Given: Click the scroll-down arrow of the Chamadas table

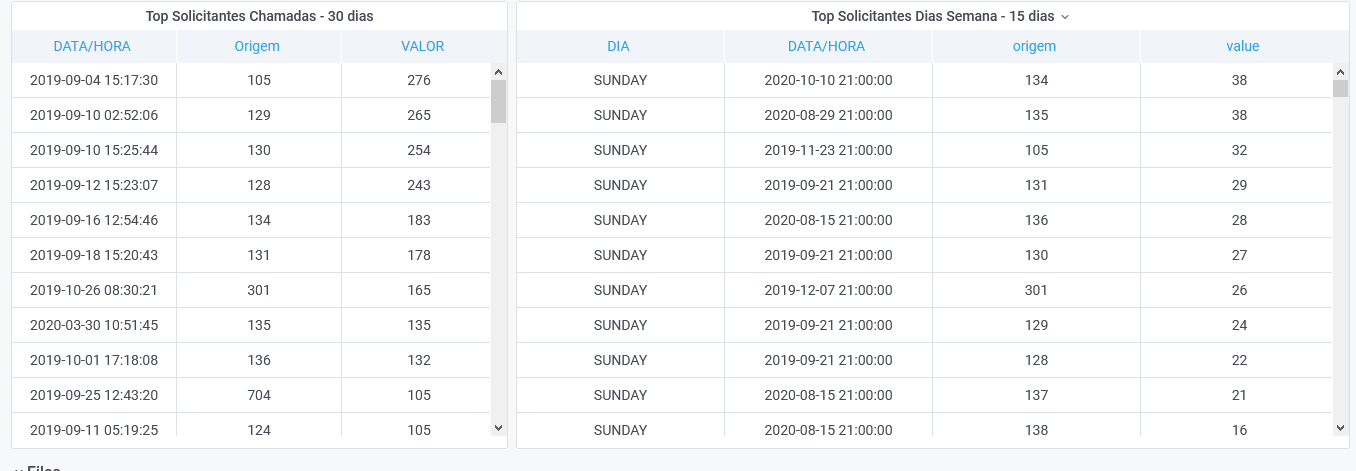Looking at the screenshot, I should coord(498,428).
